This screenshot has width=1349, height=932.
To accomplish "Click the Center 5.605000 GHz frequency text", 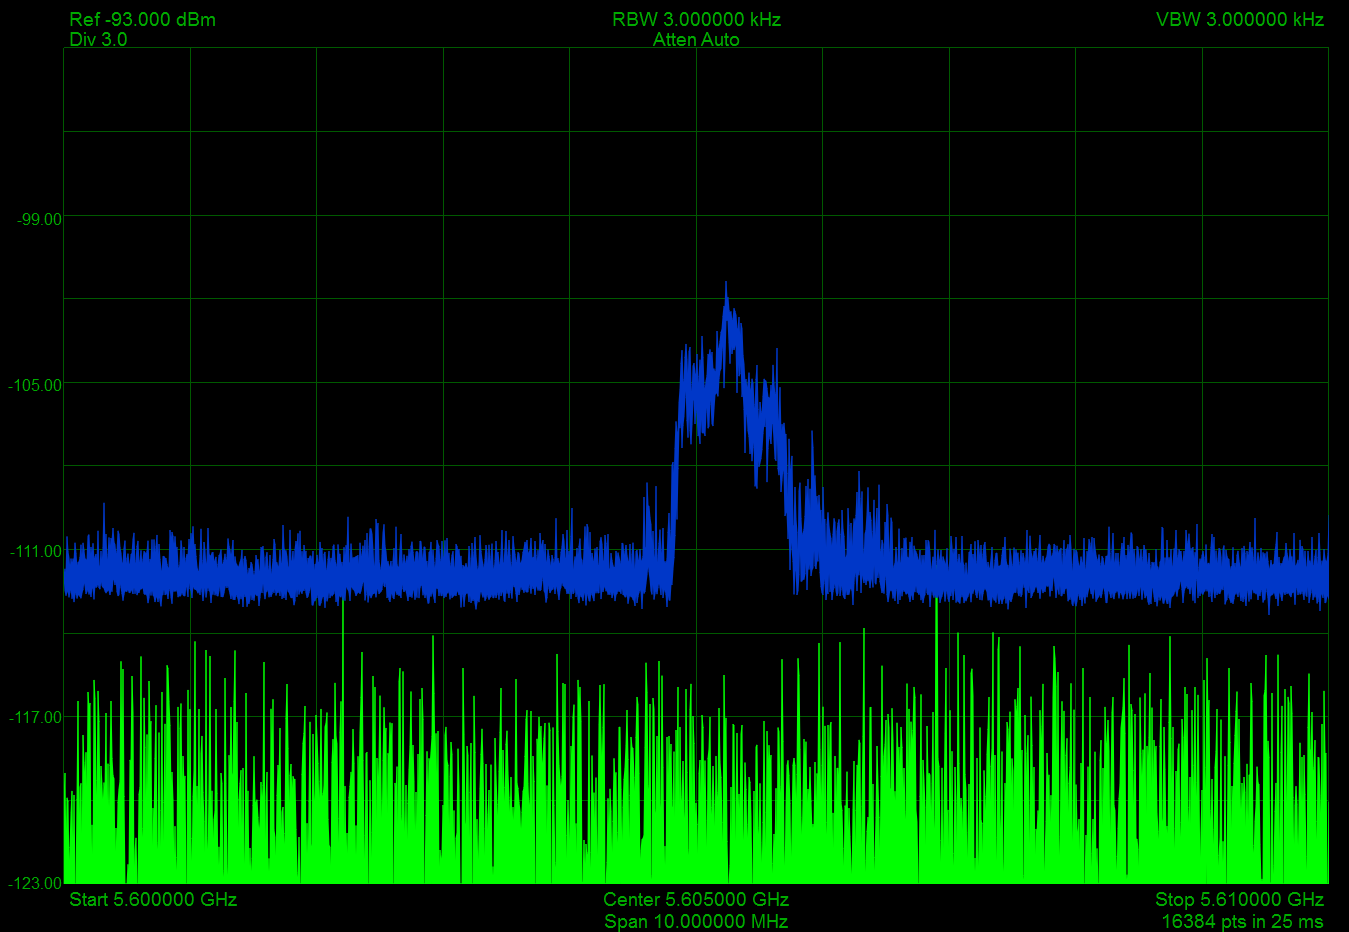I will pos(696,899).
